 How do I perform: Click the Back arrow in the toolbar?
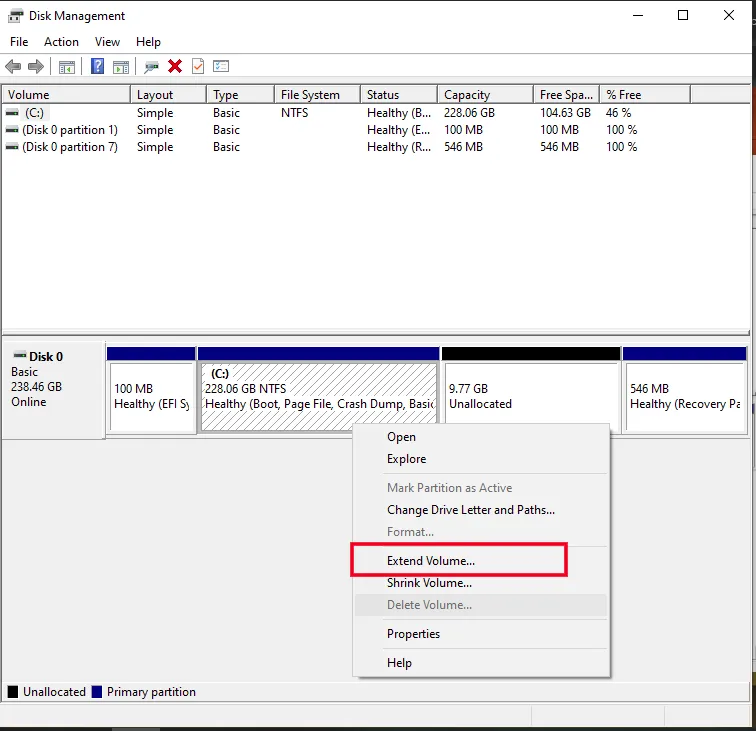pyautogui.click(x=13, y=67)
